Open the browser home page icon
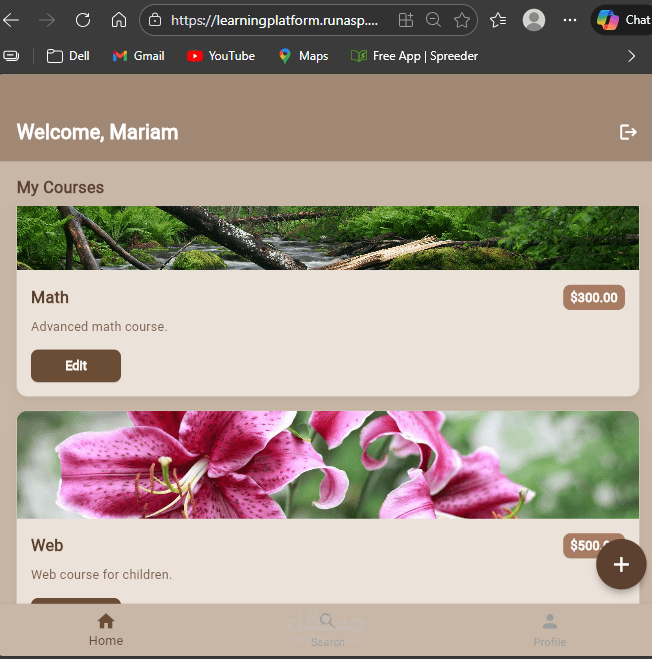Viewport: 652px width, 659px height. click(119, 20)
